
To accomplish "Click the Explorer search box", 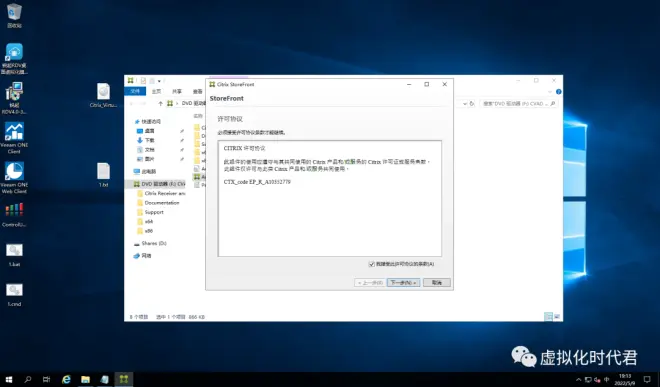I will [519, 104].
